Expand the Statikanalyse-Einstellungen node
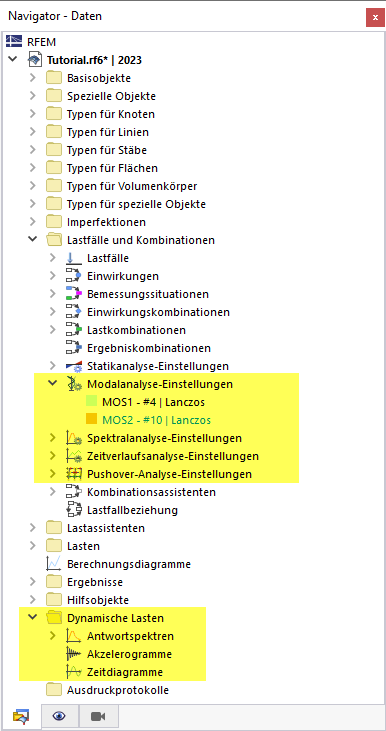The width and height of the screenshot is (386, 731). (x=53, y=366)
